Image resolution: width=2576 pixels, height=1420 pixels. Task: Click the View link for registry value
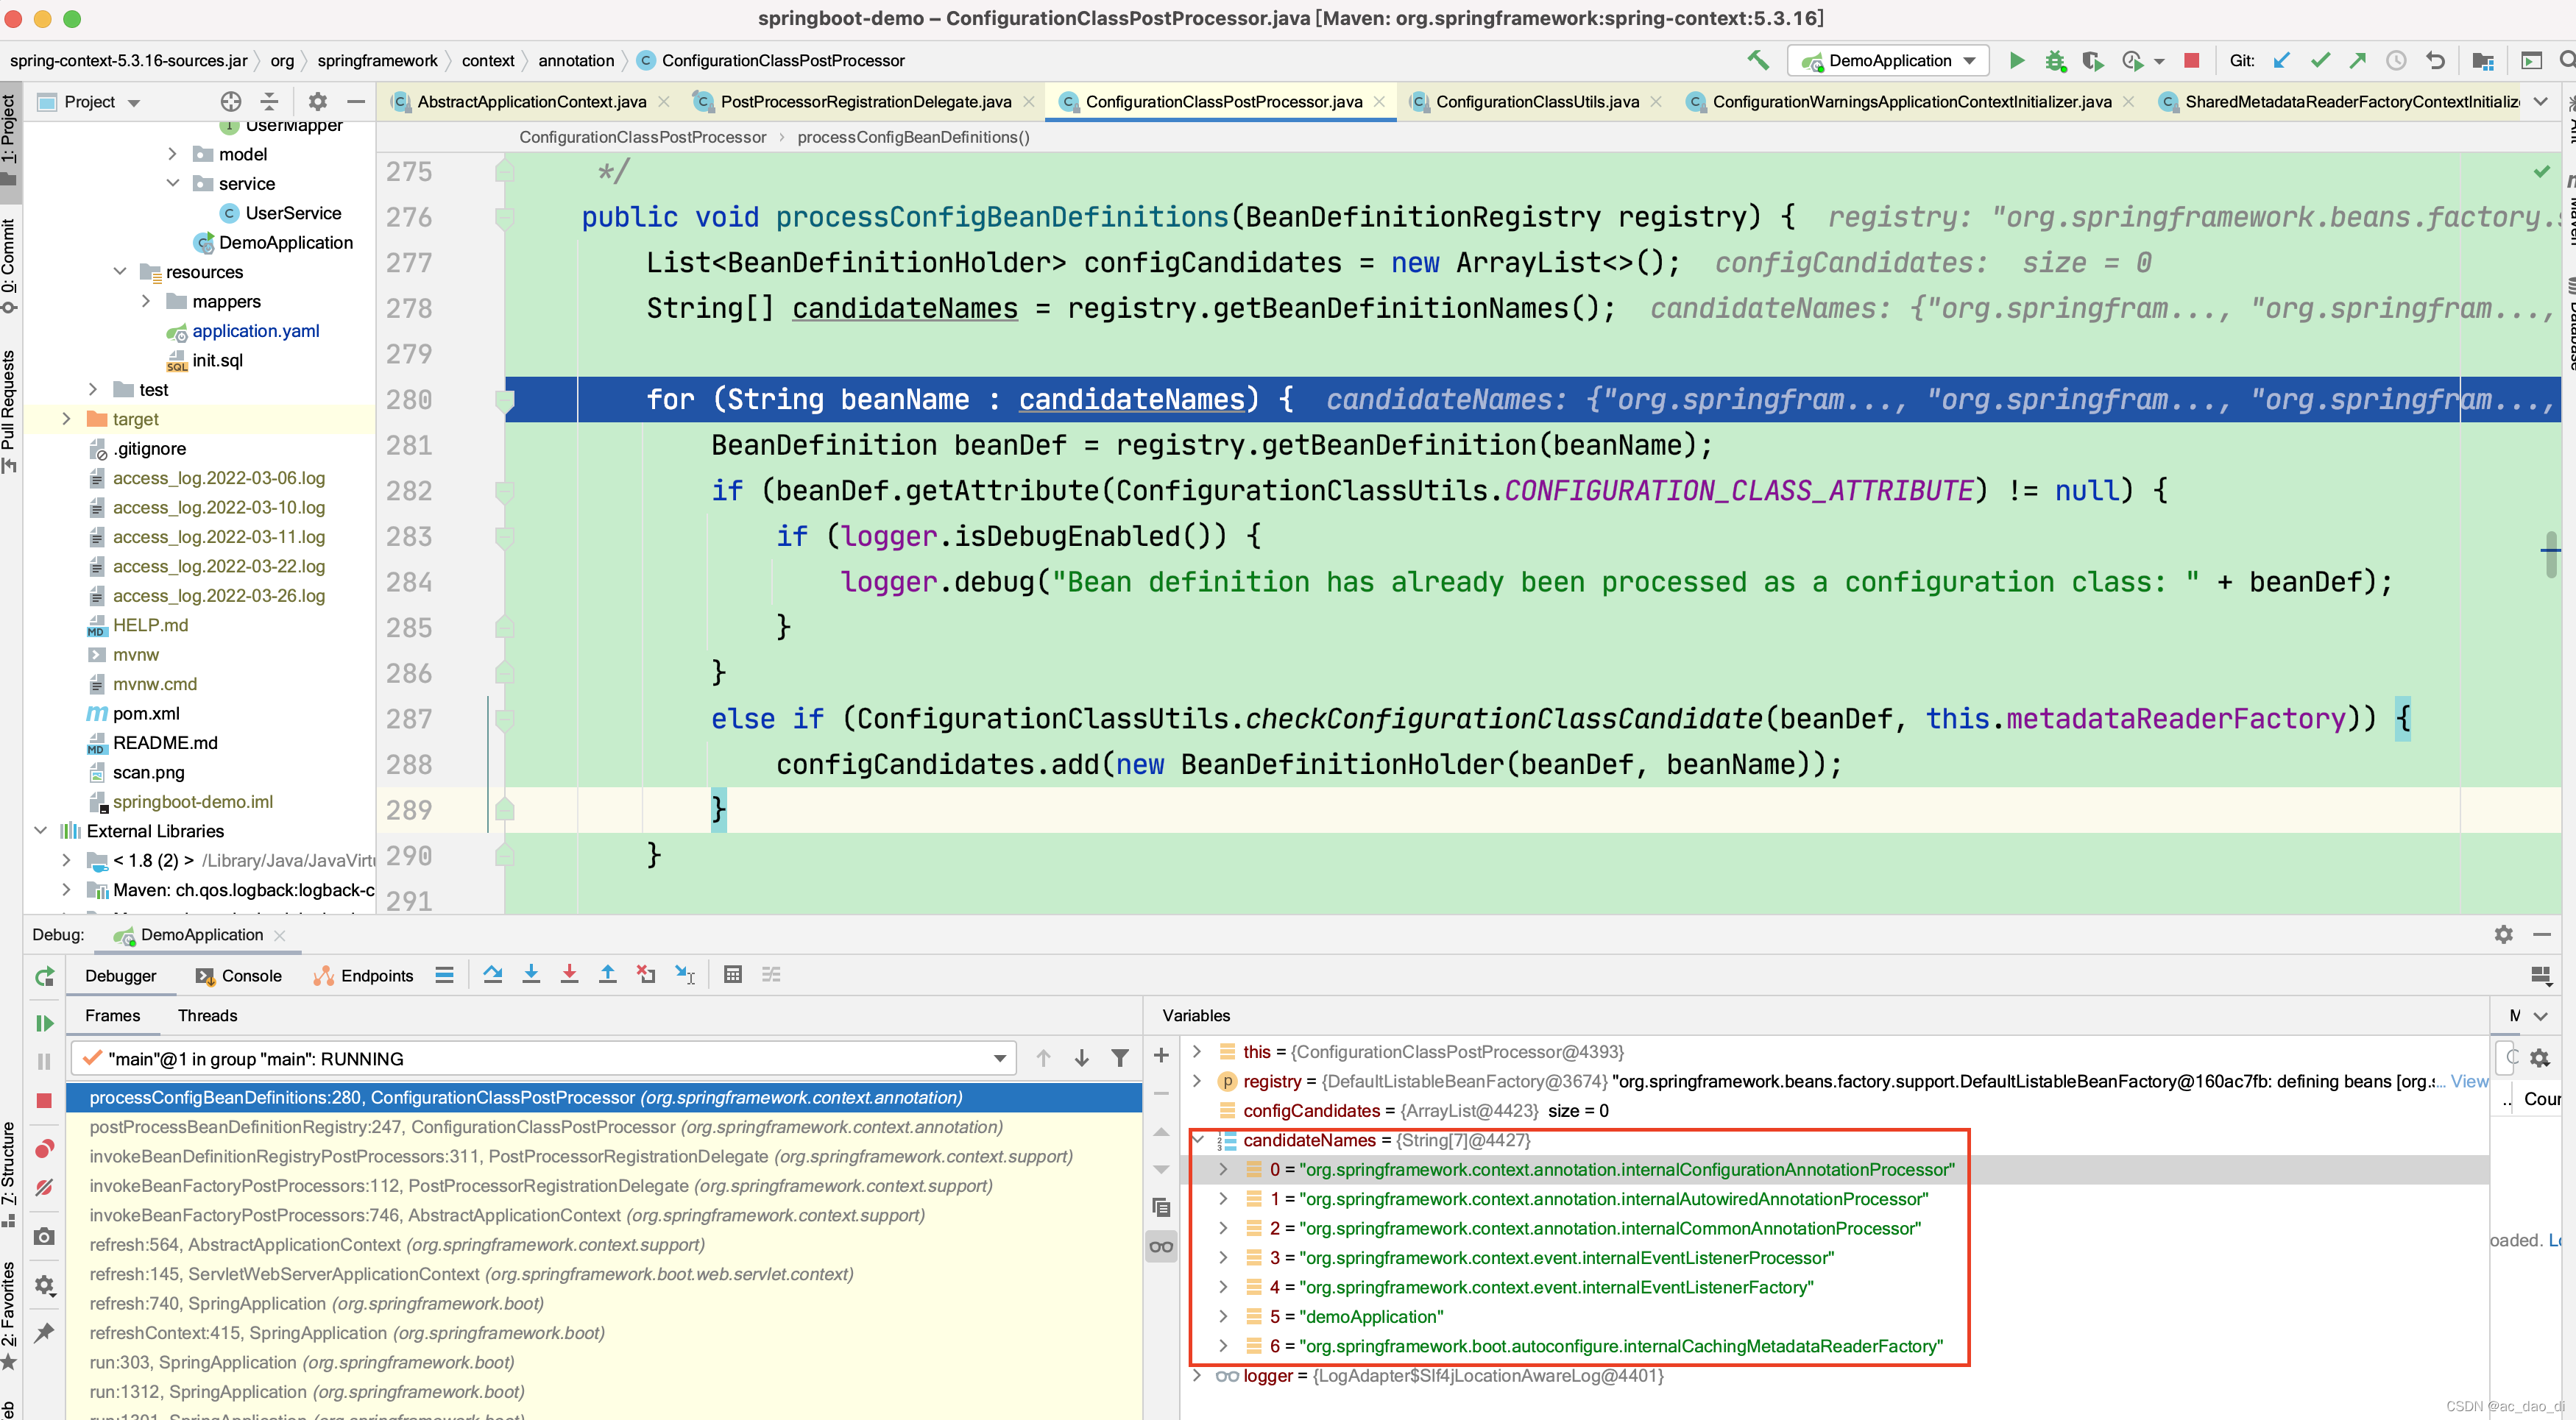point(2468,1081)
